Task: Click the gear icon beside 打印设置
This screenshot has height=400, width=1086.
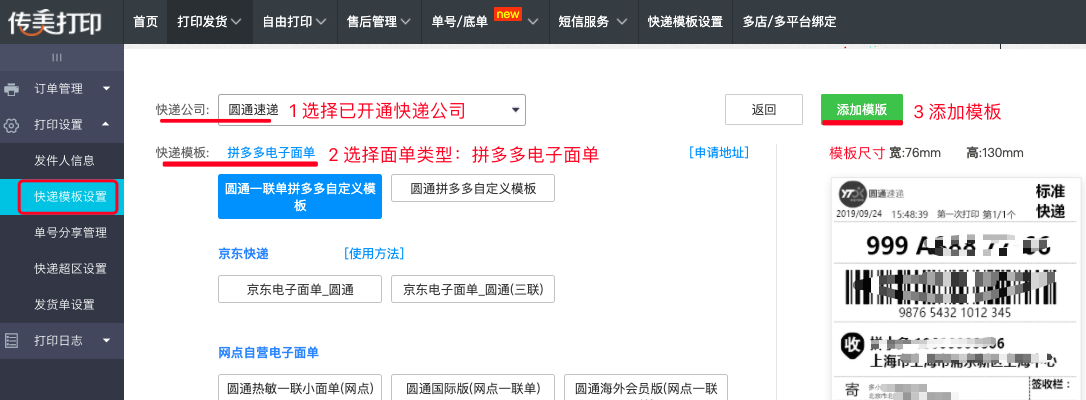Action: [x=12, y=125]
